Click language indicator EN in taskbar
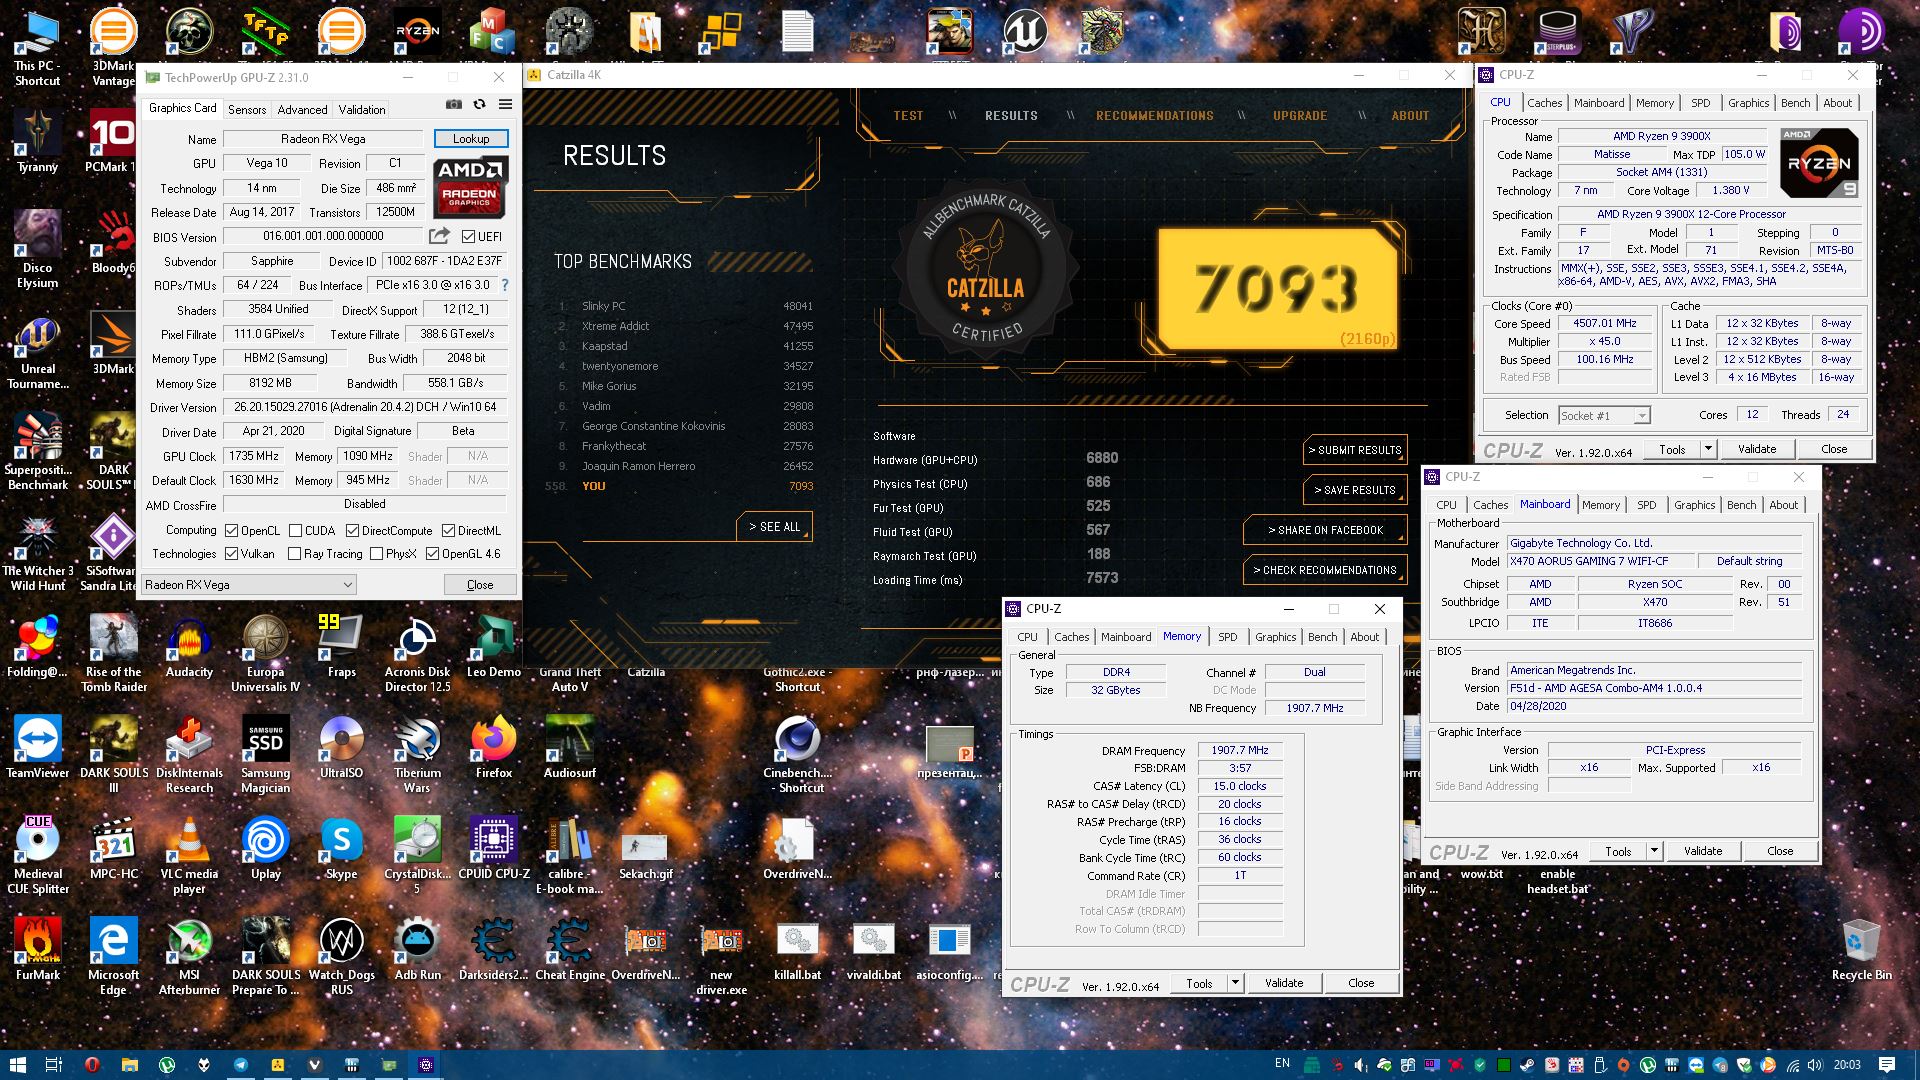Image resolution: width=1920 pixels, height=1080 pixels. 1282,1063
